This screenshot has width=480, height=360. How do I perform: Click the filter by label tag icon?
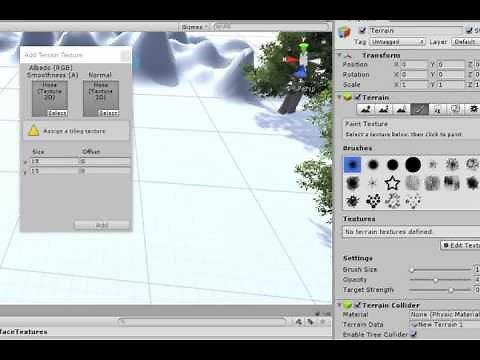(x=310, y=322)
